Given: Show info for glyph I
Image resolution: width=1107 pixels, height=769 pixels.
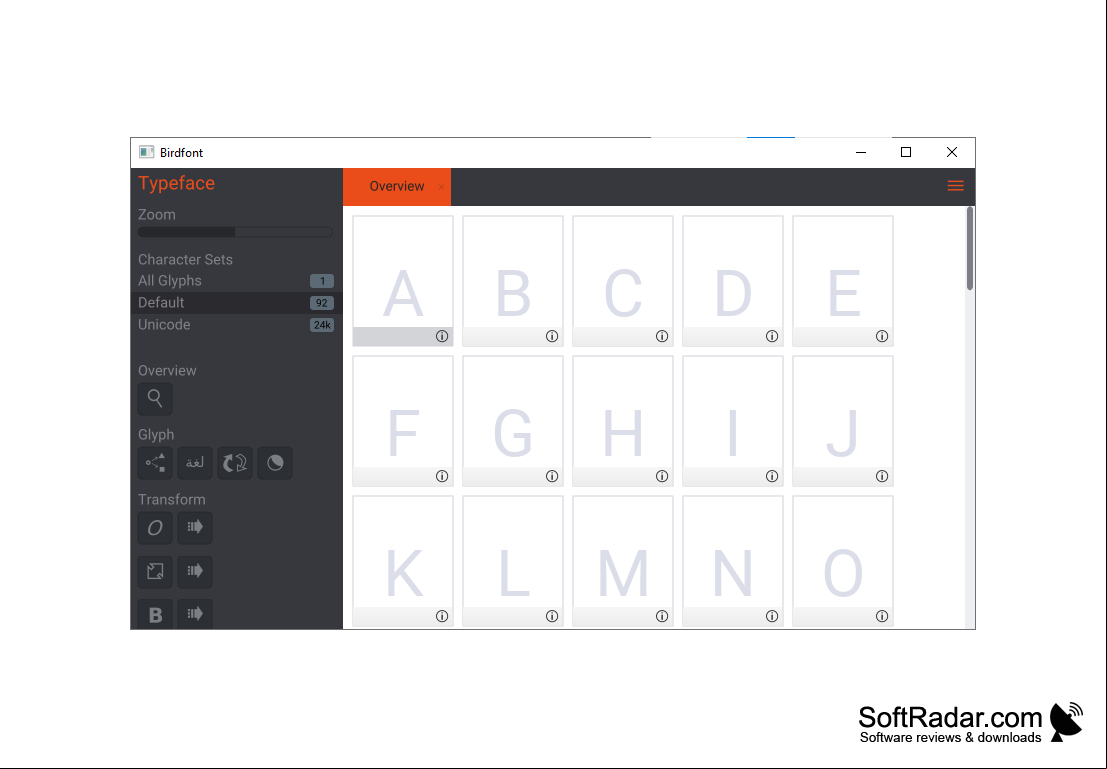Looking at the screenshot, I should pos(772,476).
